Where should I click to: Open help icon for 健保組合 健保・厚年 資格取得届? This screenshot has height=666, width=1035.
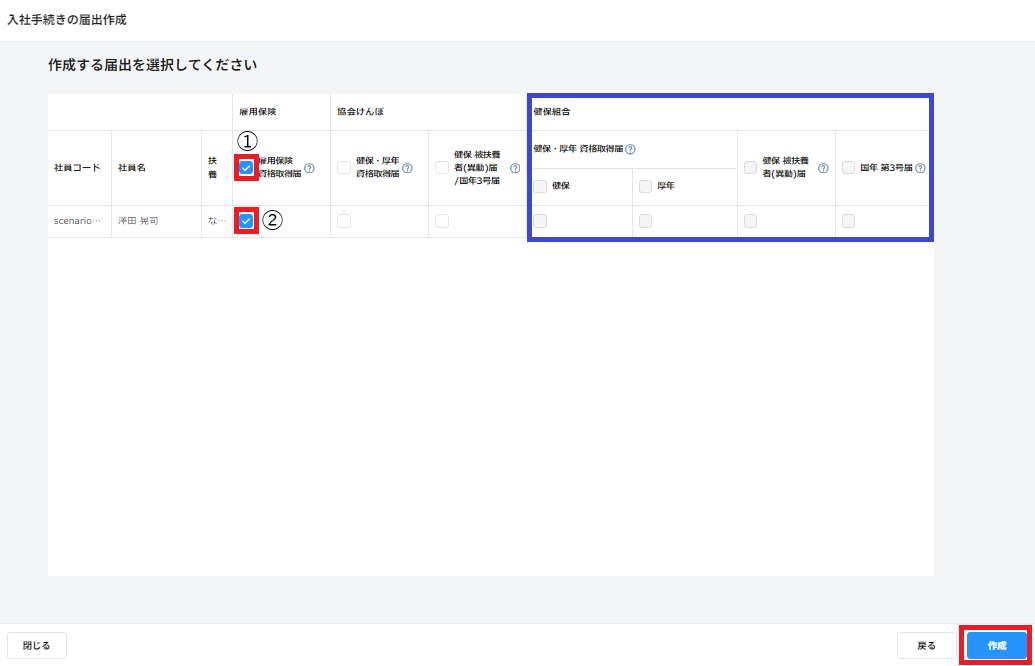(631, 149)
